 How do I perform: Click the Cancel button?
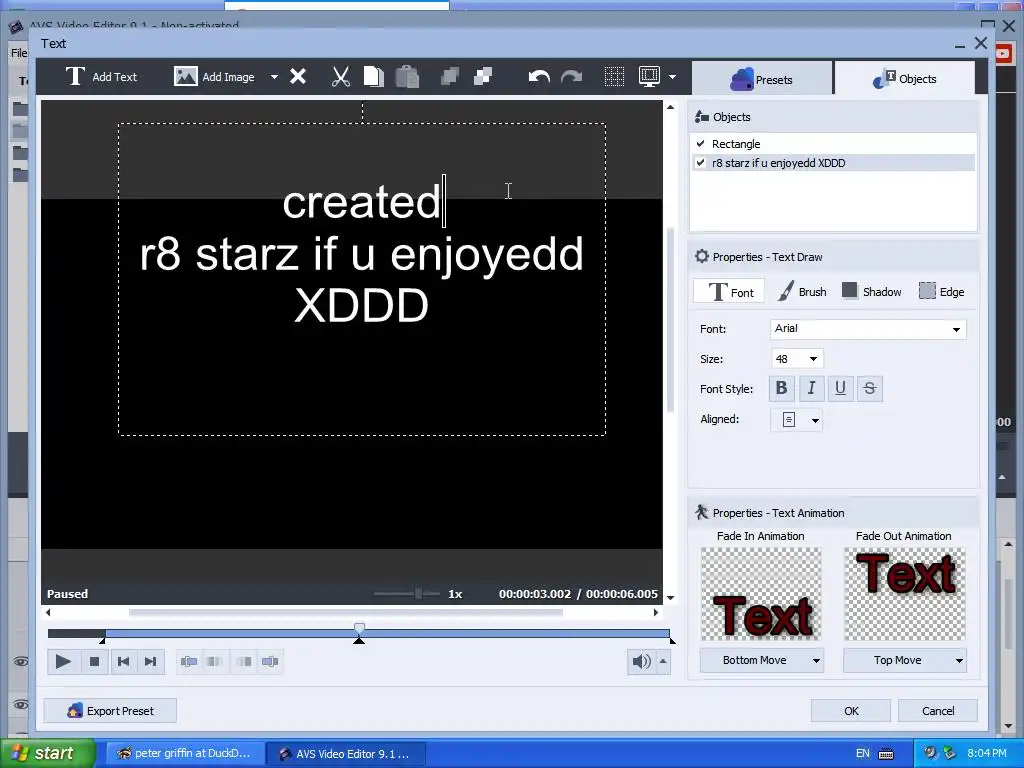(x=938, y=711)
